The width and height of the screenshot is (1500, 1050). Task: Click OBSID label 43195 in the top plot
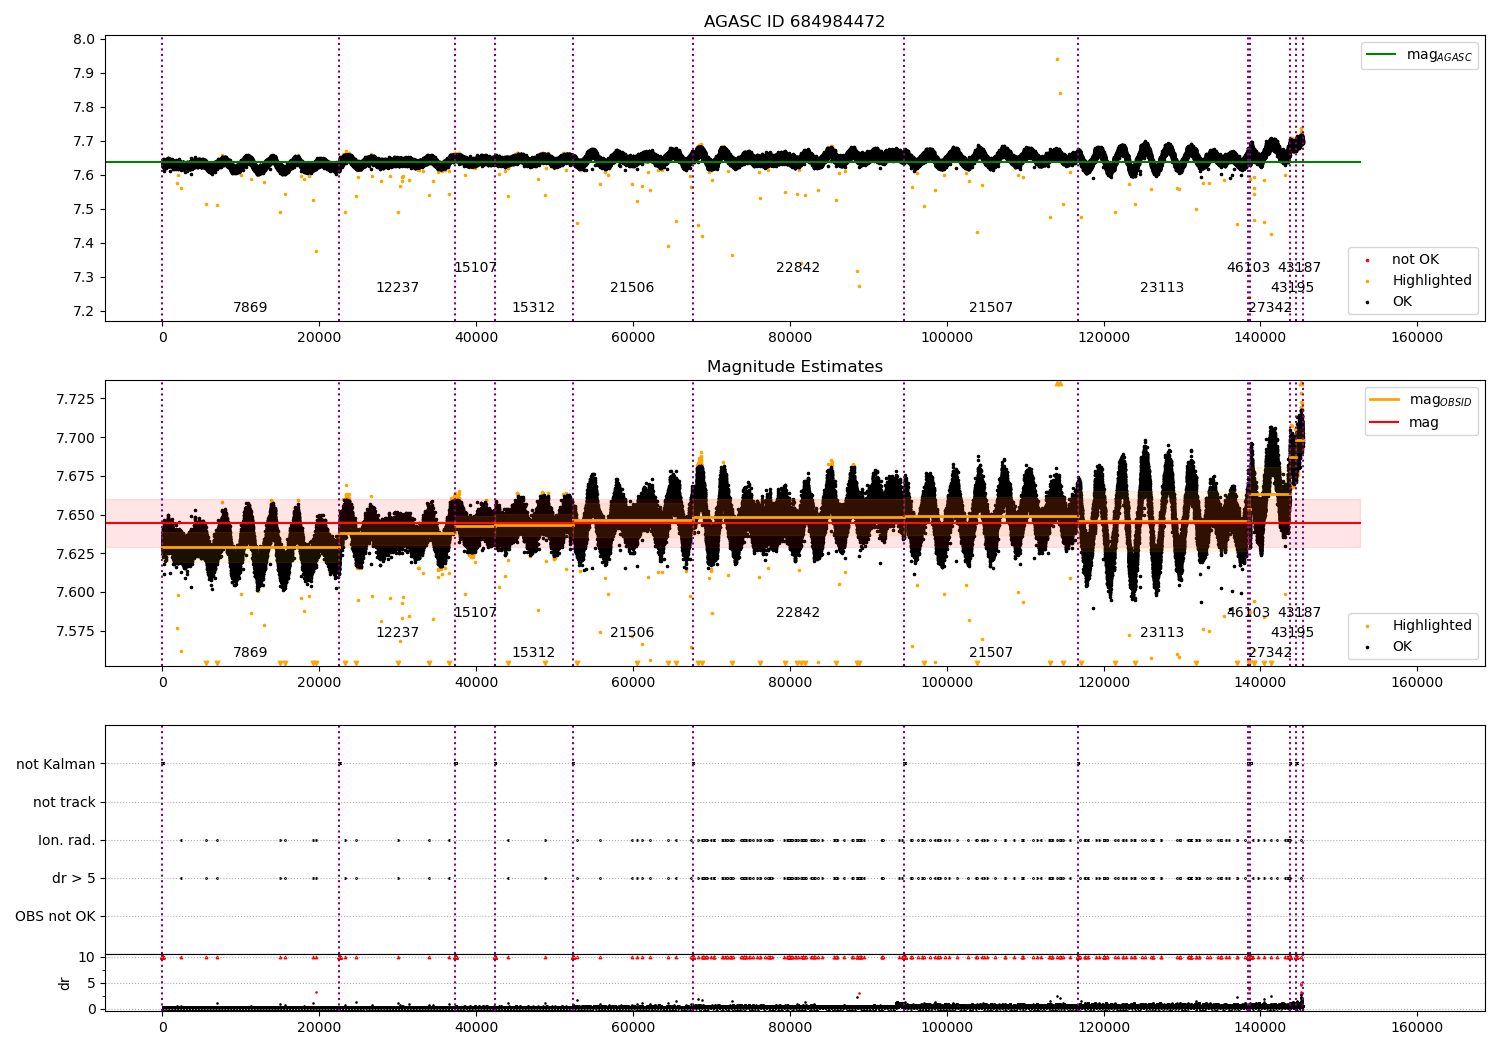1292,288
